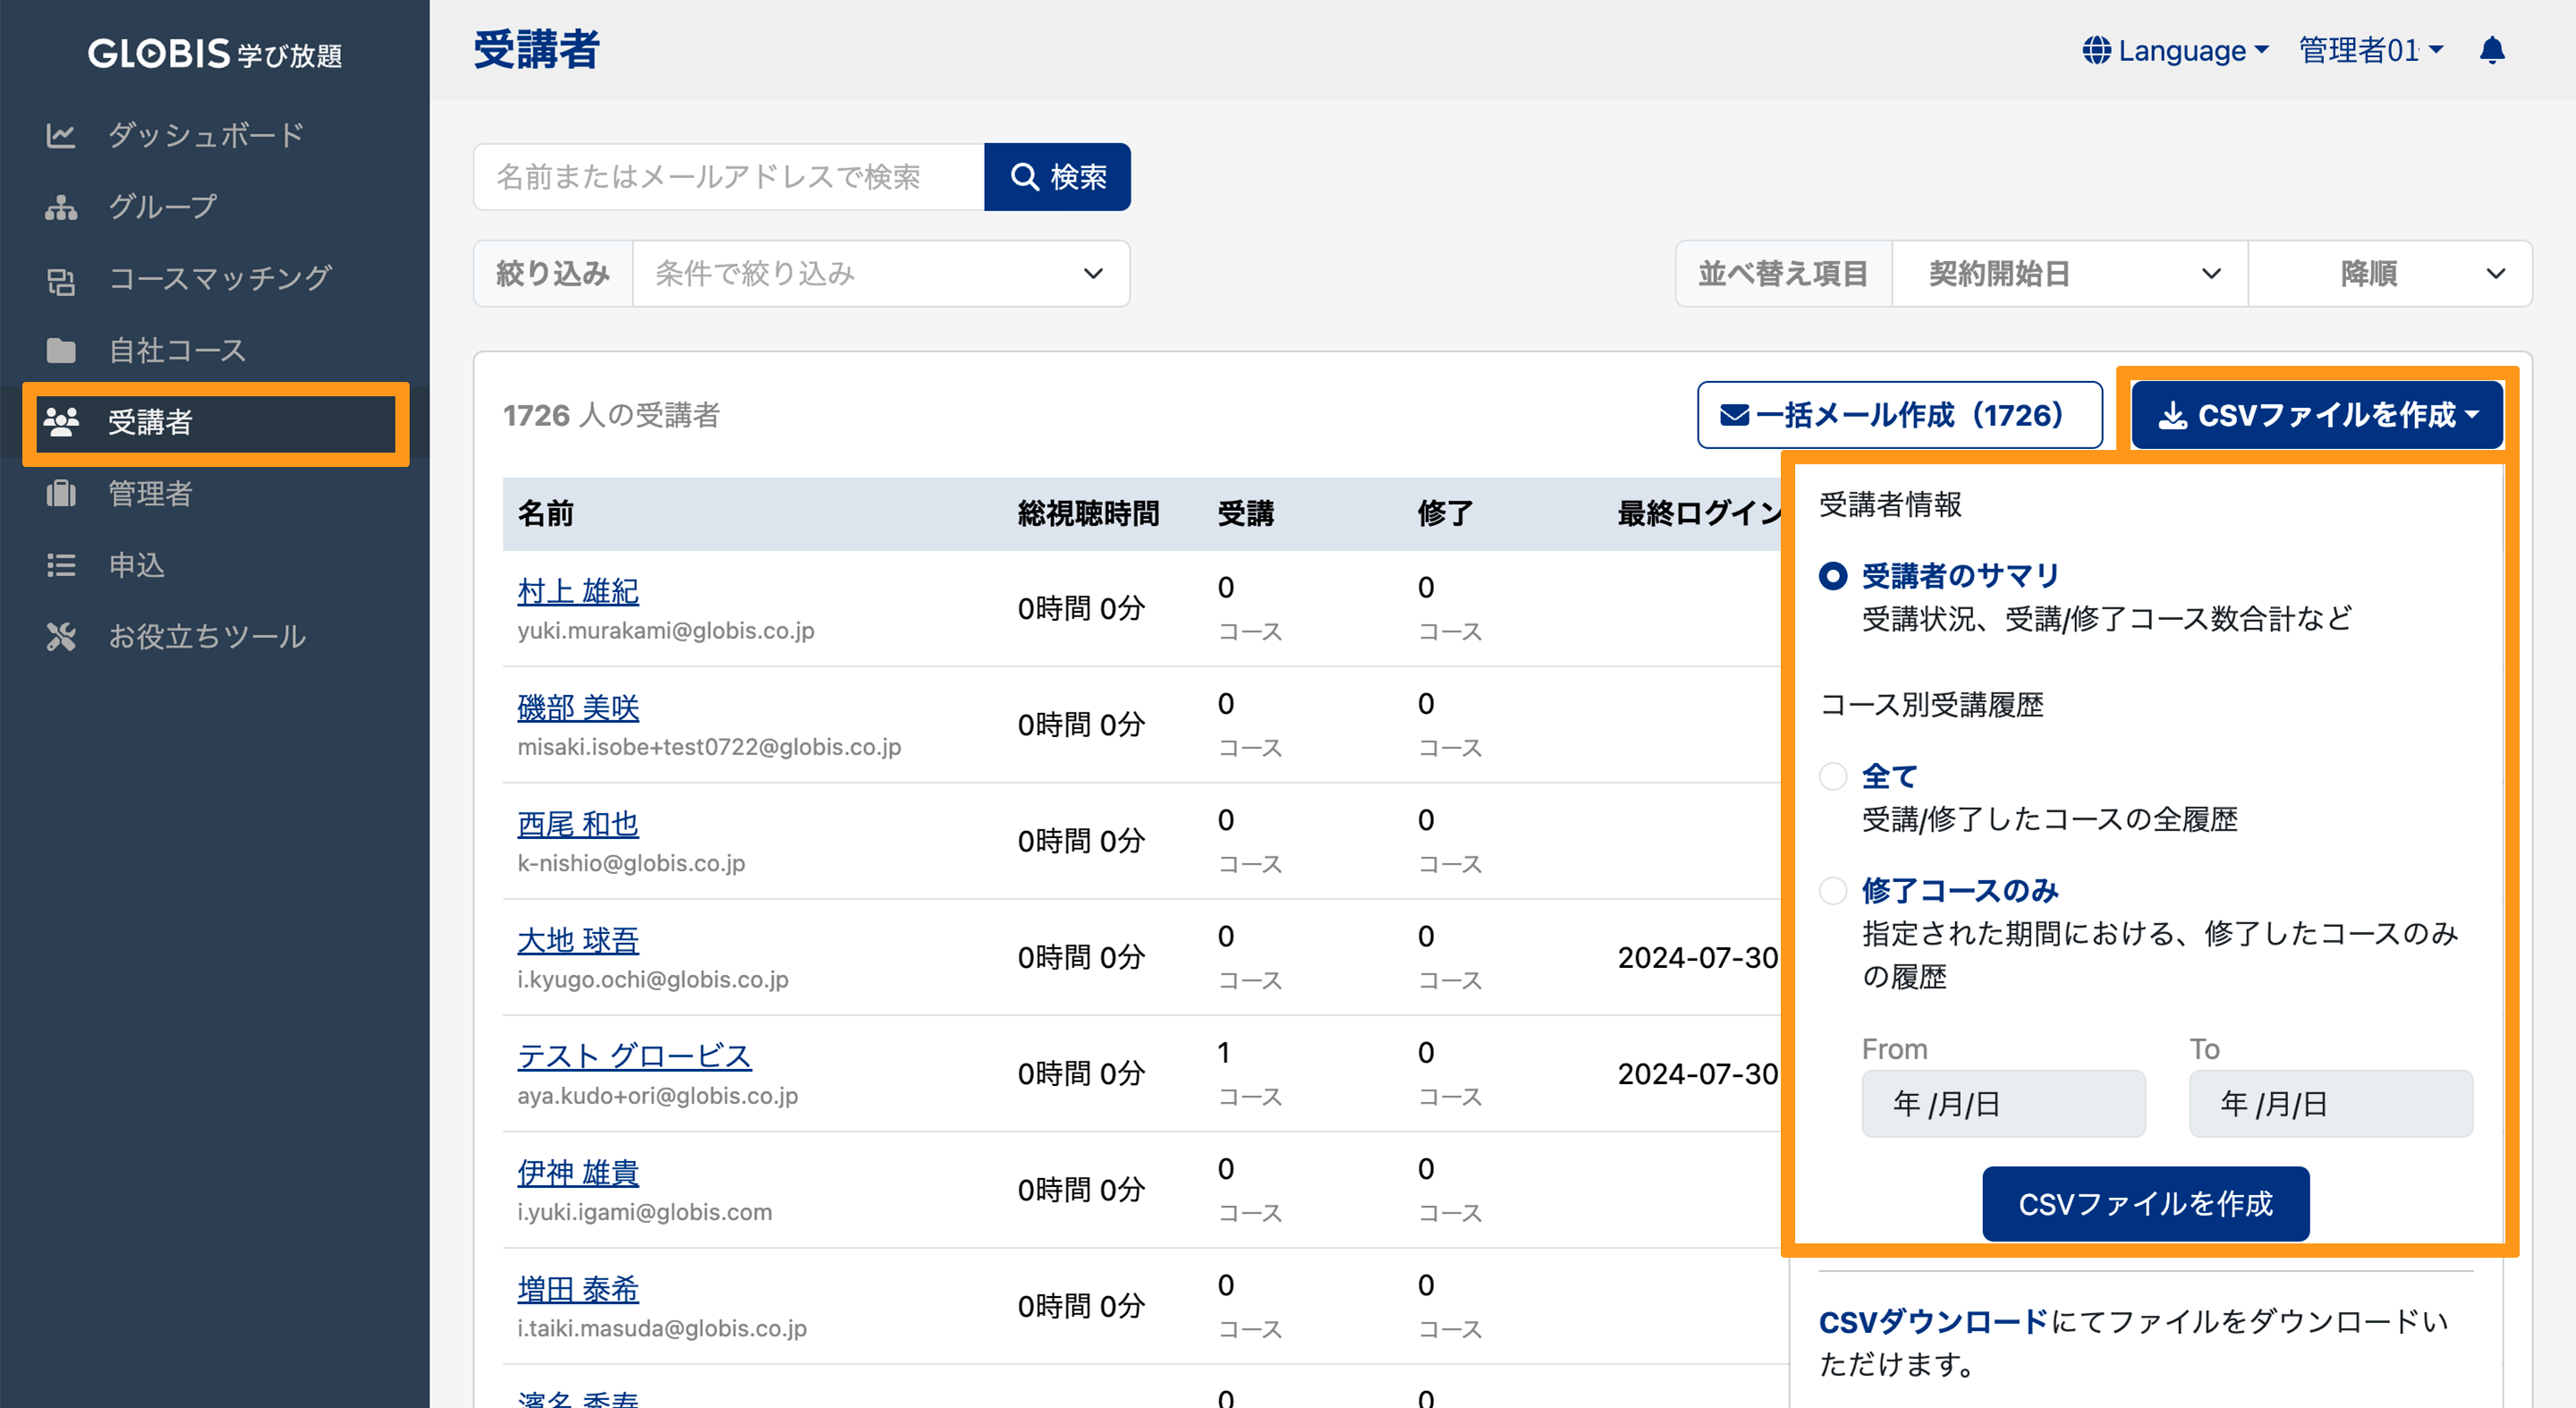Open the notification bell icon
The width and height of the screenshot is (2576, 1408).
click(x=2492, y=50)
